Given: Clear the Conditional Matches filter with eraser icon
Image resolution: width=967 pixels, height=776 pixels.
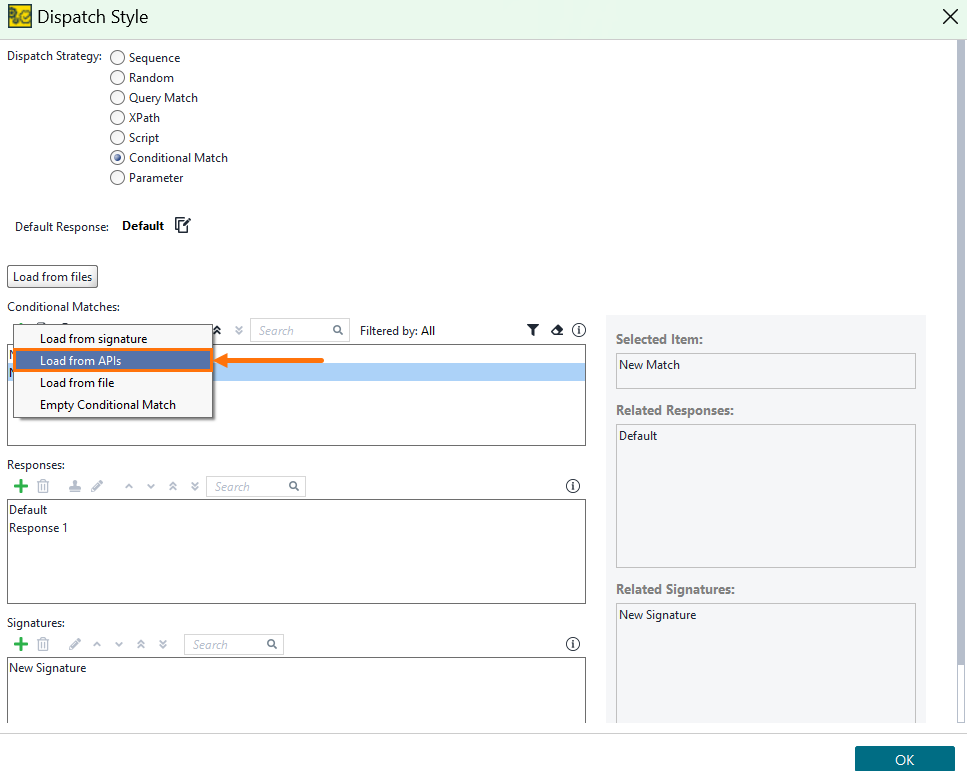Looking at the screenshot, I should point(557,330).
